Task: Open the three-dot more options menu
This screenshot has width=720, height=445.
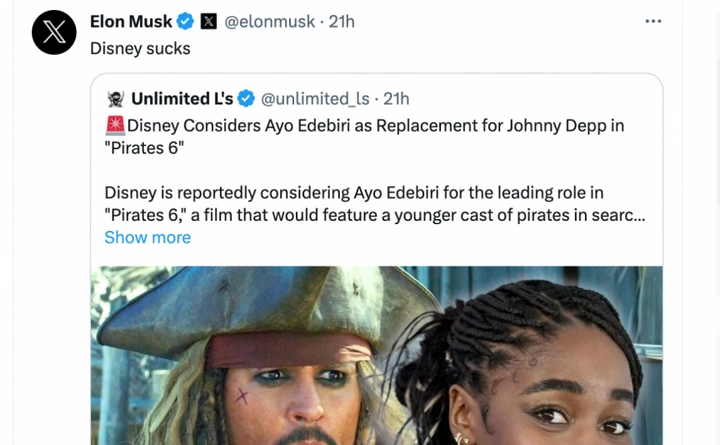Action: [x=653, y=21]
